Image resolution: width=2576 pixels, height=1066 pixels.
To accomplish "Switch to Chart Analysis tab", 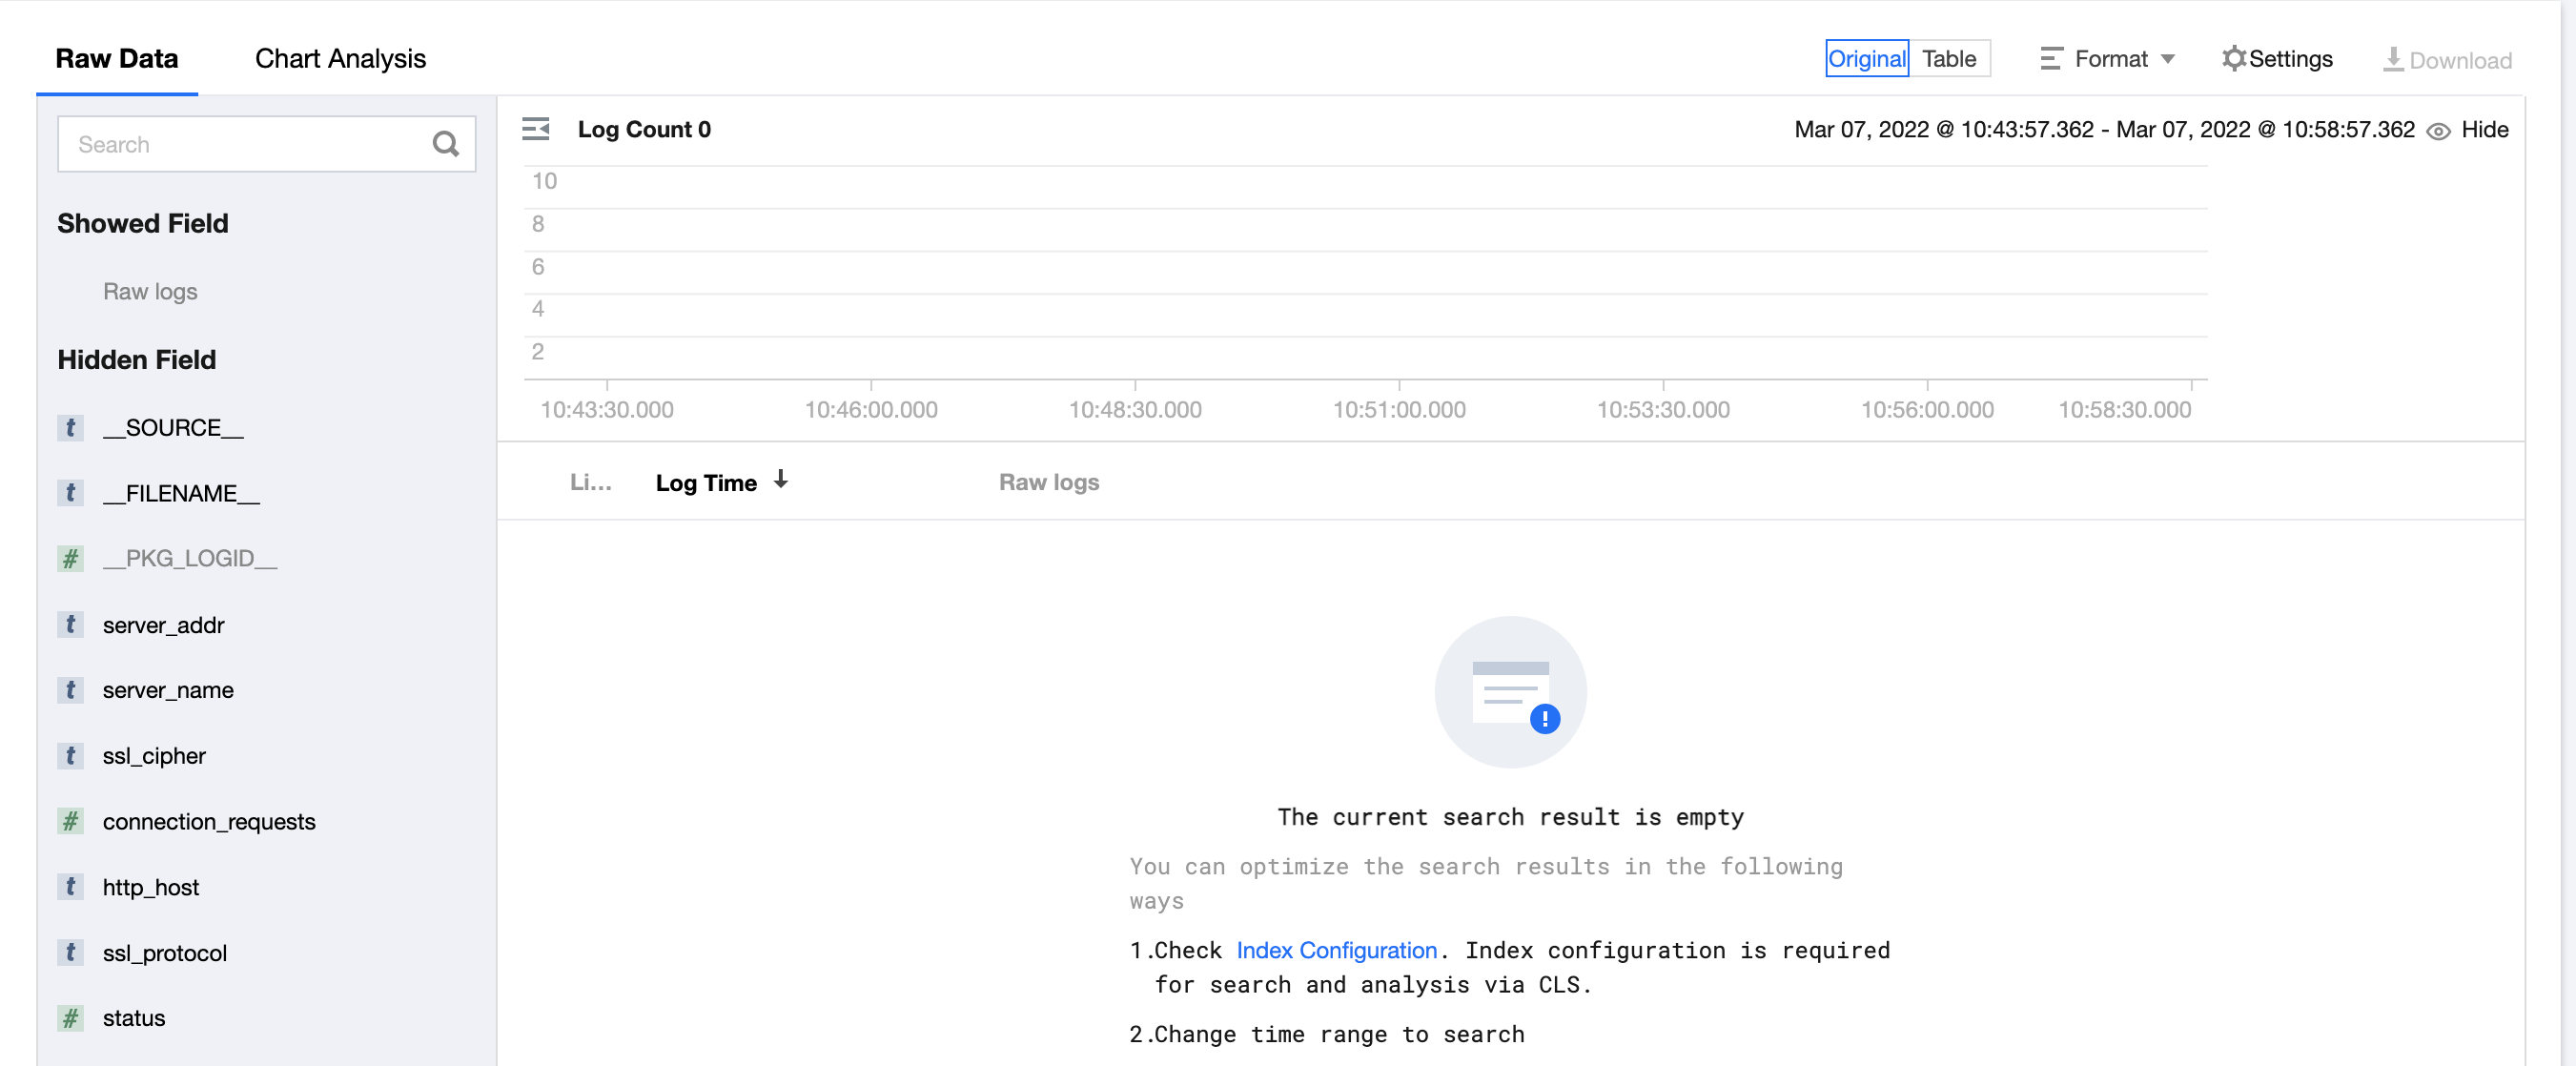I will [x=340, y=59].
